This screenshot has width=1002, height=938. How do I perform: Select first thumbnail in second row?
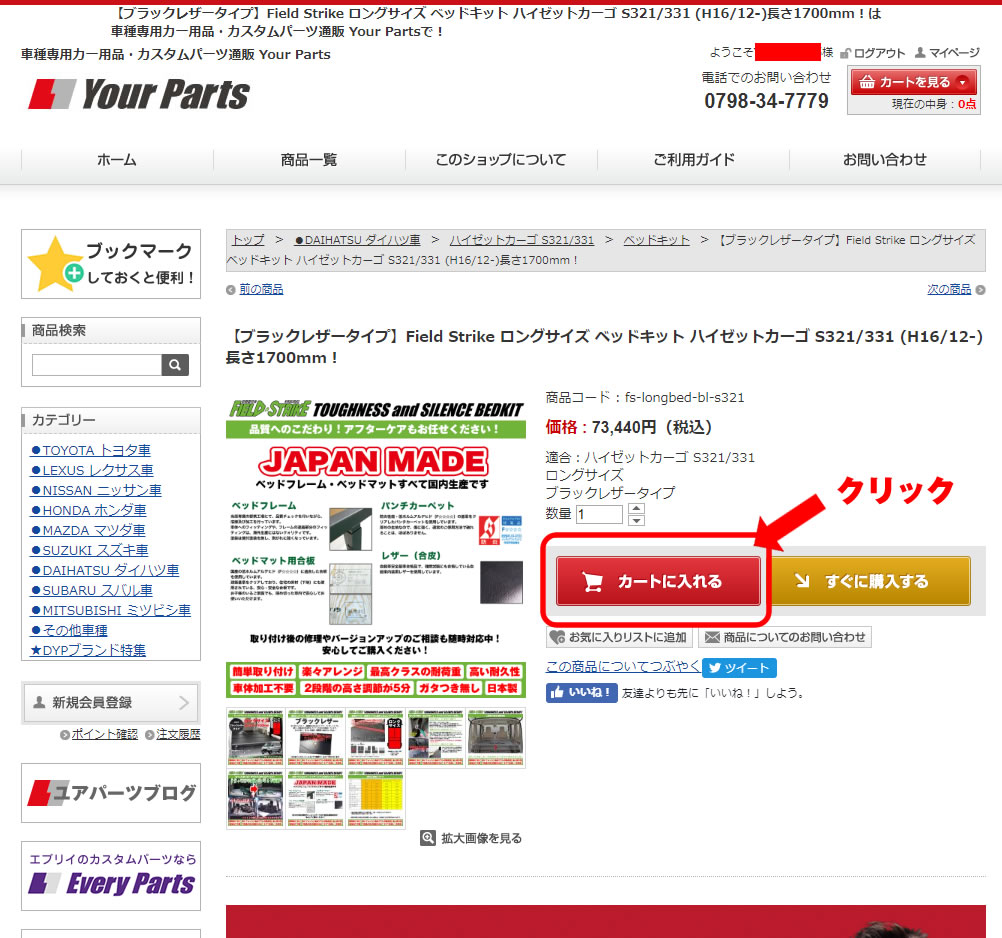click(256, 799)
